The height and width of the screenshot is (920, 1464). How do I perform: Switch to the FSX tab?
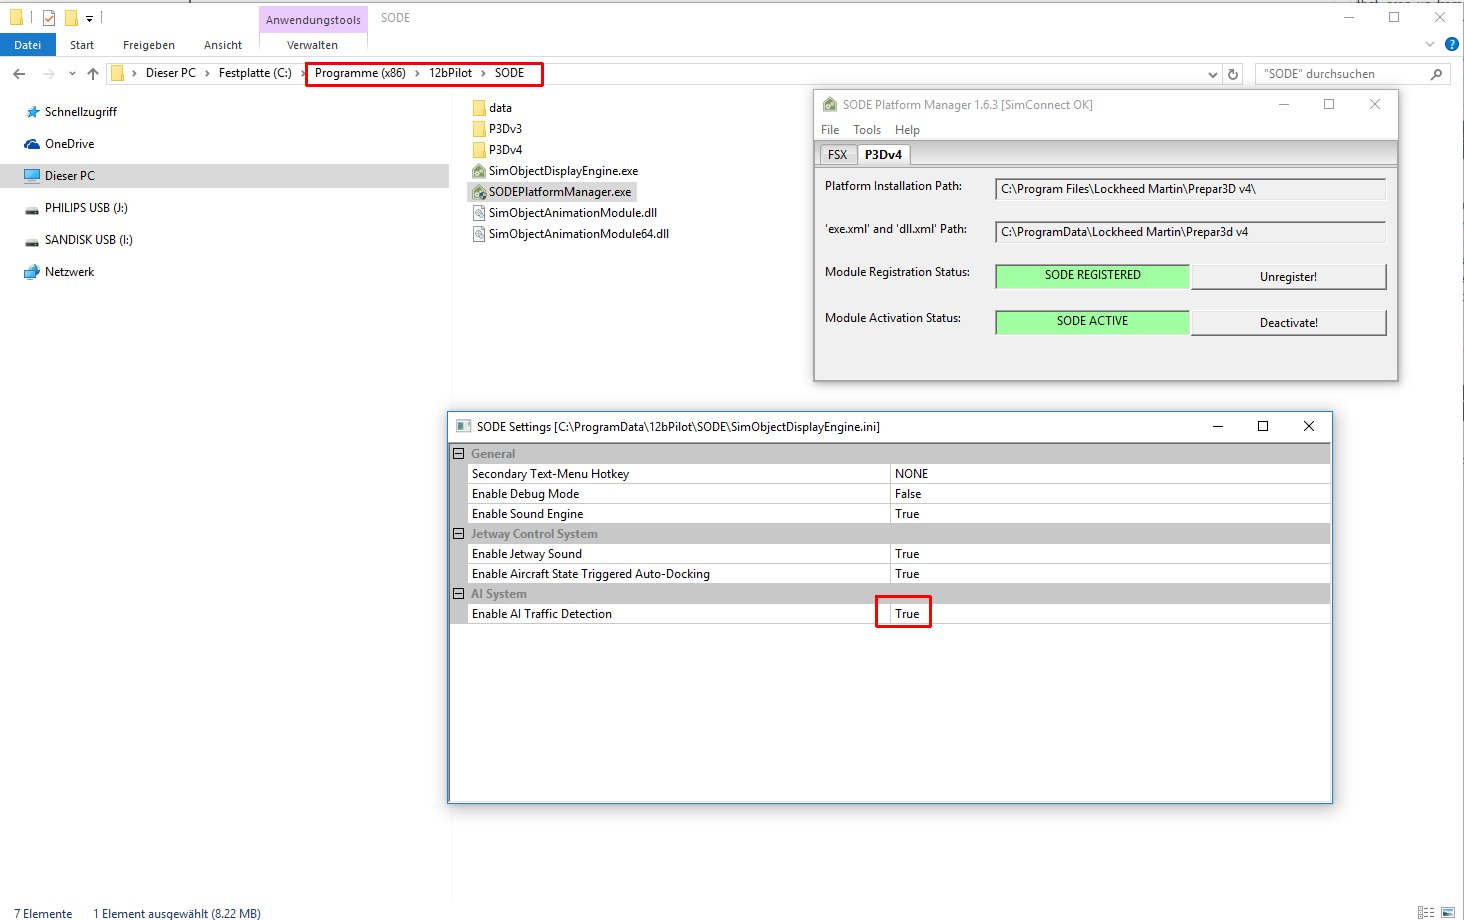pos(837,155)
